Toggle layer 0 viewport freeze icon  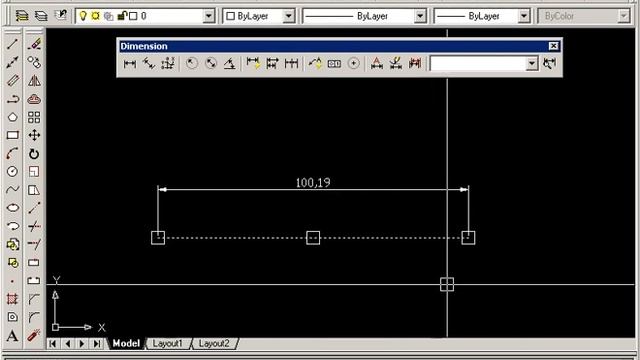point(109,16)
